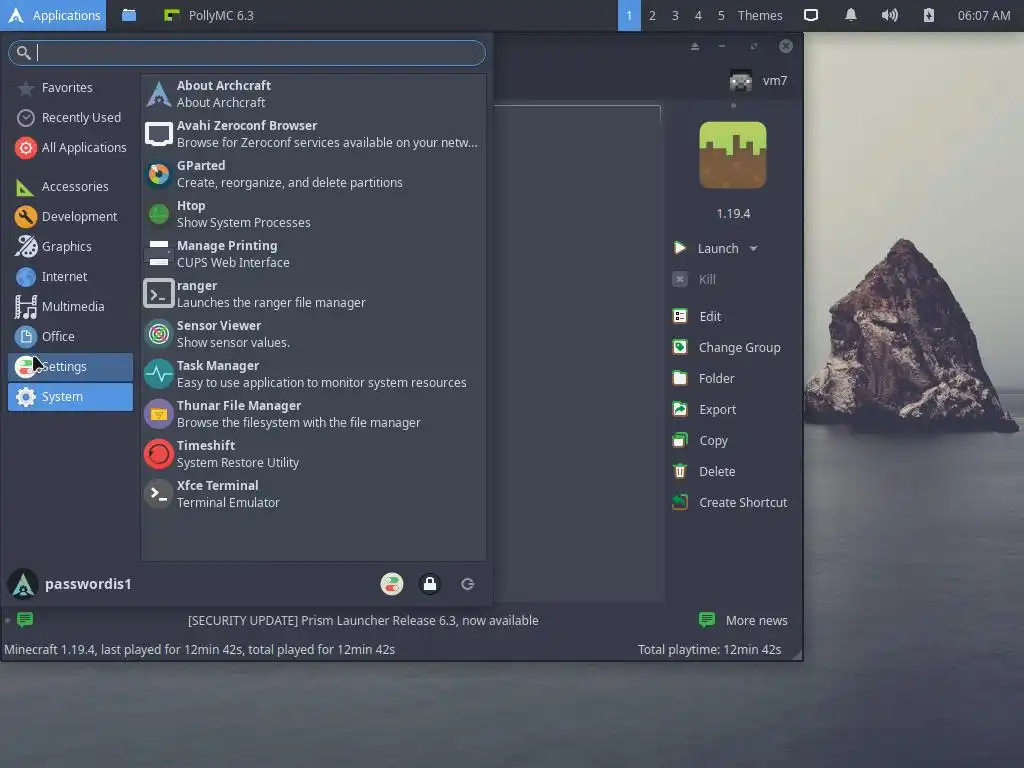The image size is (1024, 768).
Task: Expand the Launch dropdown arrow
Action: (x=754, y=249)
